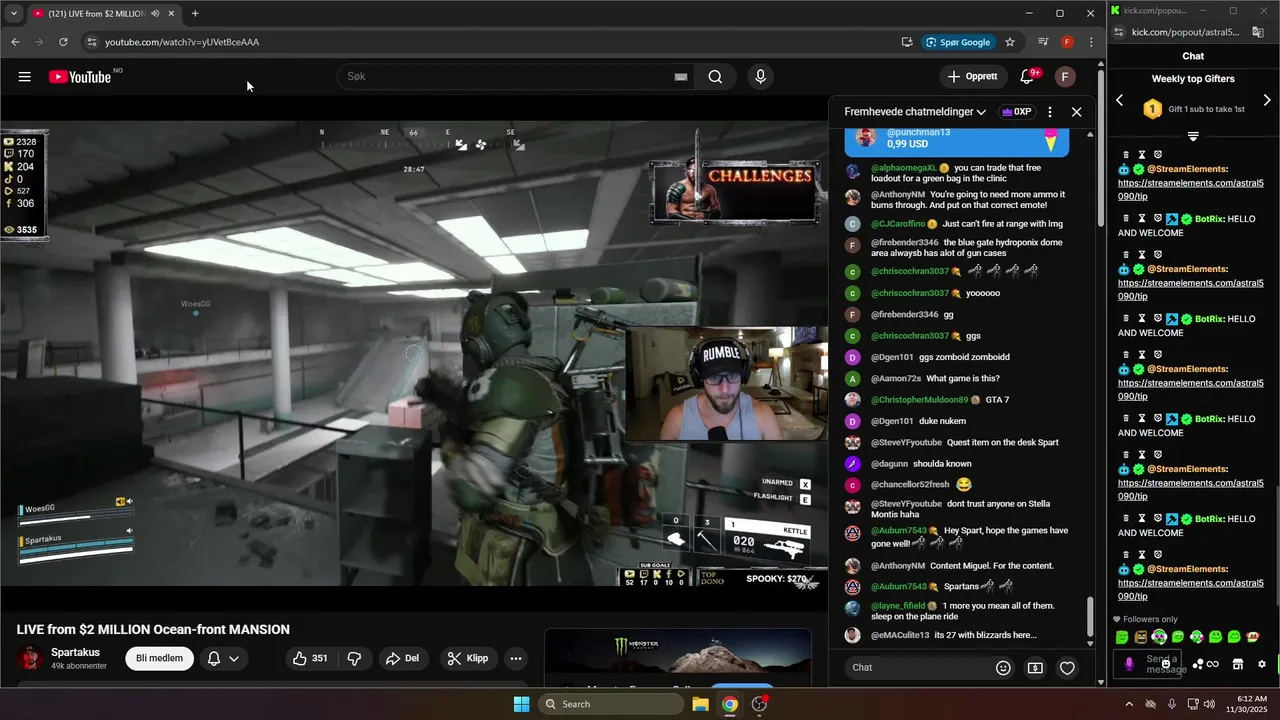The image size is (1280, 720).
Task: Toggle Windows system tray microphone
Action: tap(1172, 704)
